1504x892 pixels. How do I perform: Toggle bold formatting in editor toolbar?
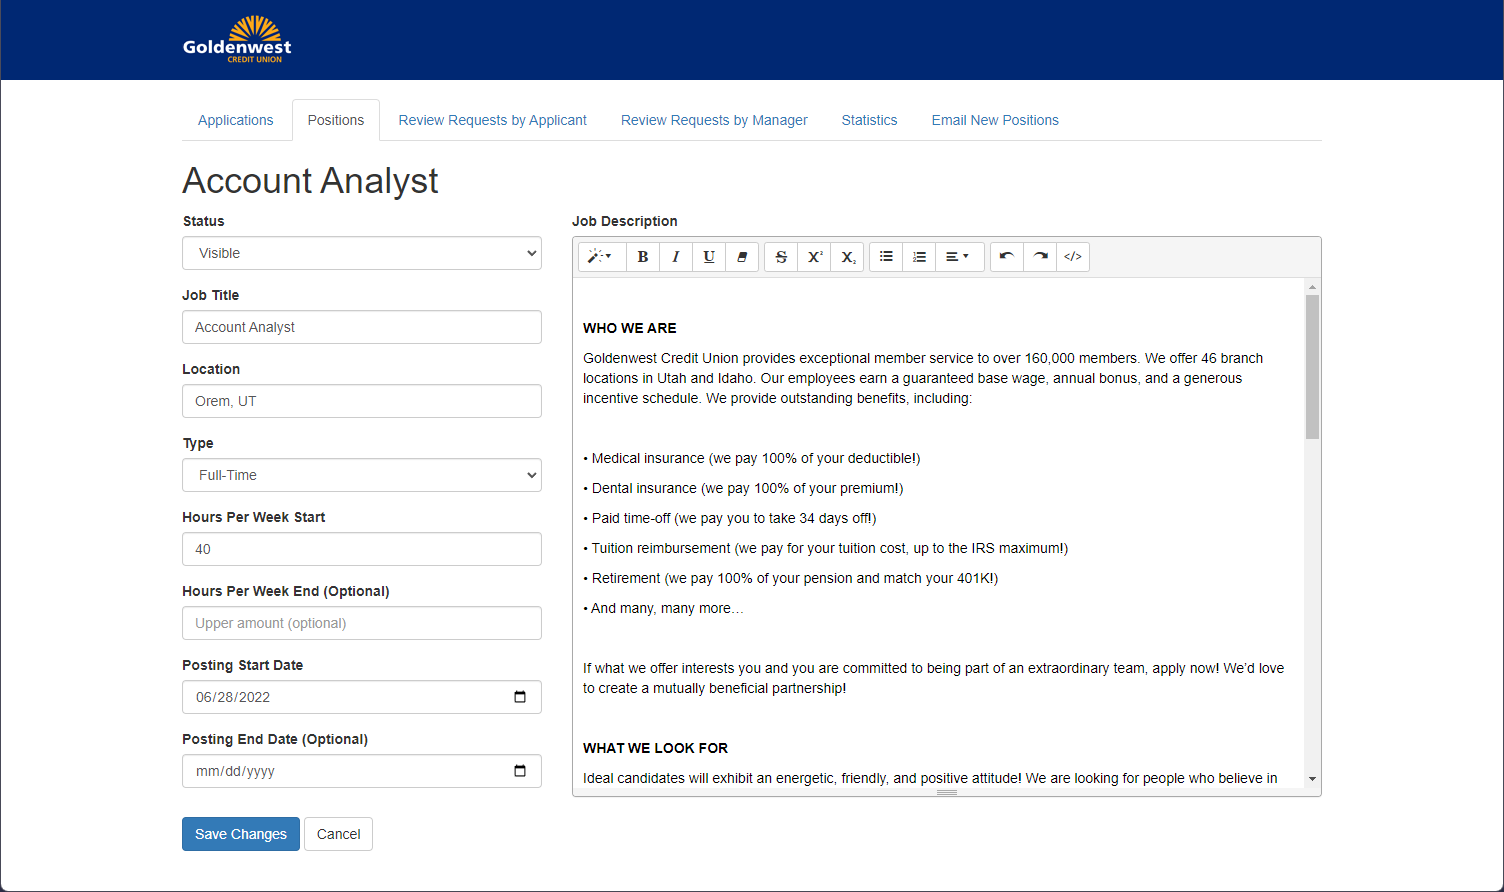tap(643, 257)
